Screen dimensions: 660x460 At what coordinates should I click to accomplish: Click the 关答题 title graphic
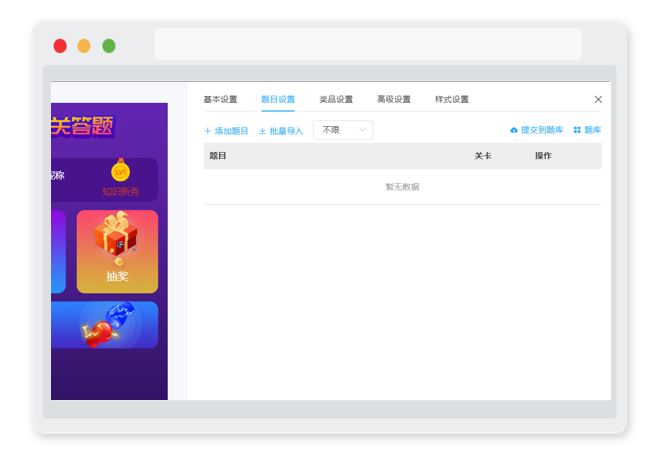(83, 126)
